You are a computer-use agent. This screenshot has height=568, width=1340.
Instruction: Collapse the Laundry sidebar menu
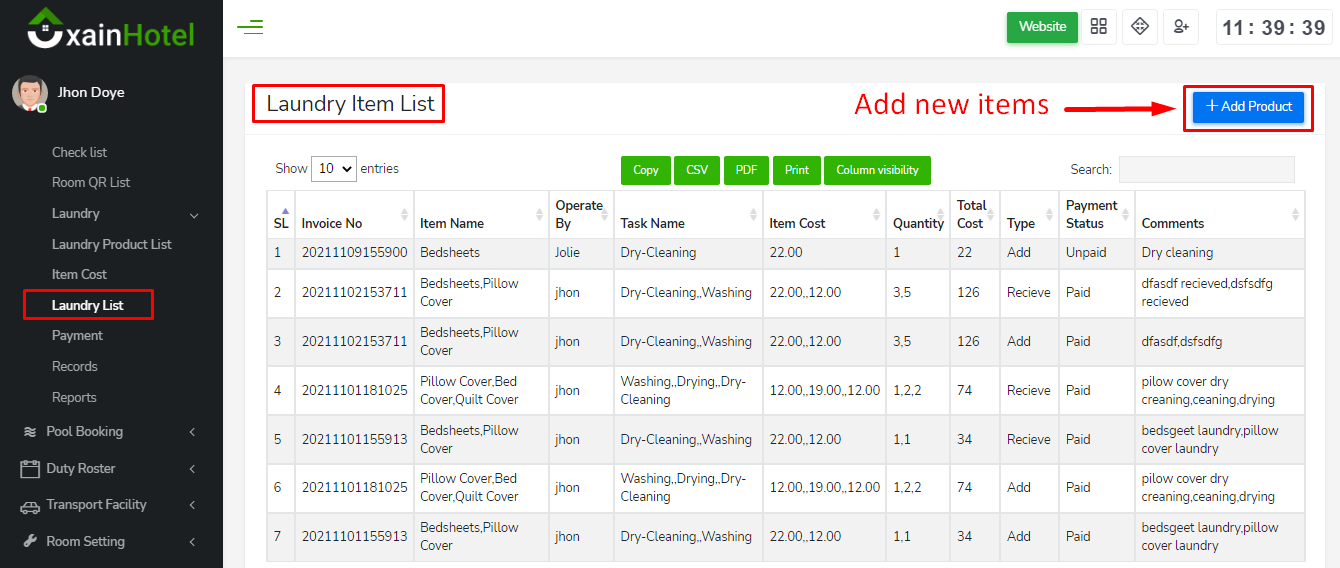click(x=194, y=214)
